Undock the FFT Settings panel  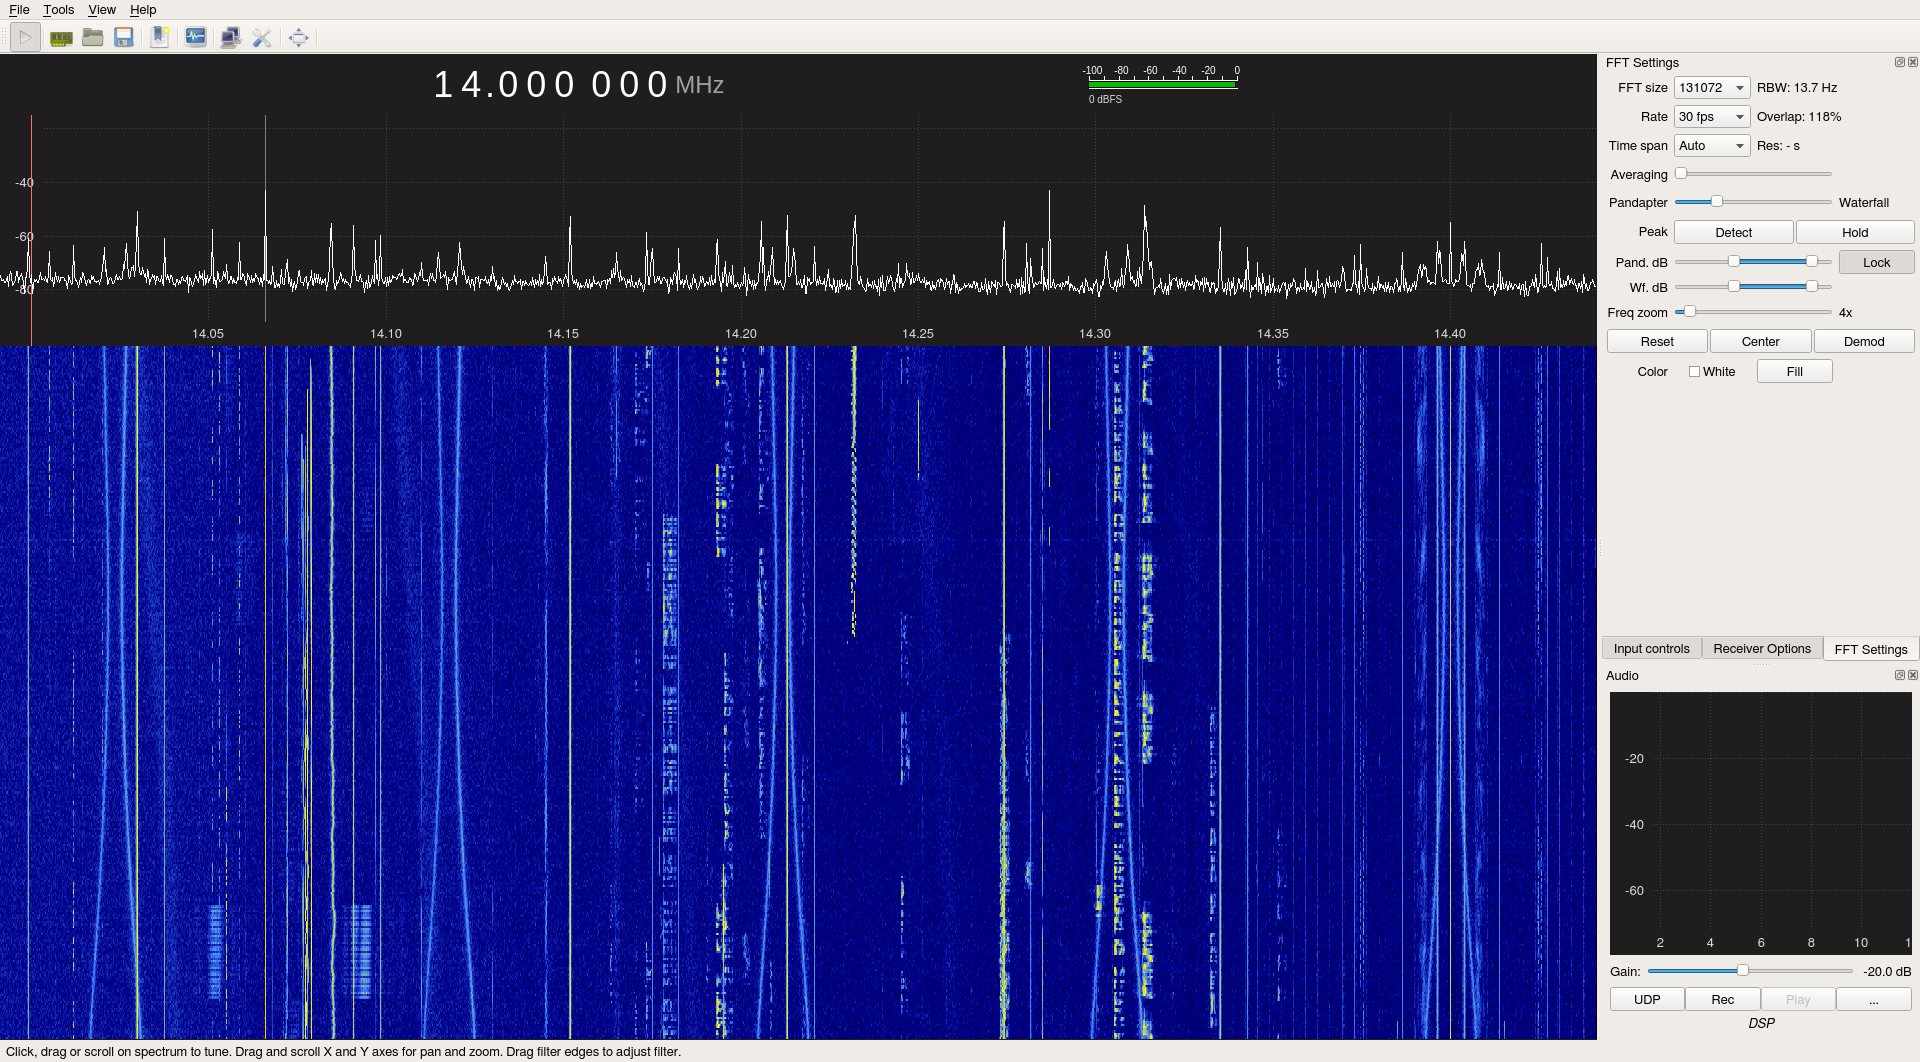(1899, 62)
